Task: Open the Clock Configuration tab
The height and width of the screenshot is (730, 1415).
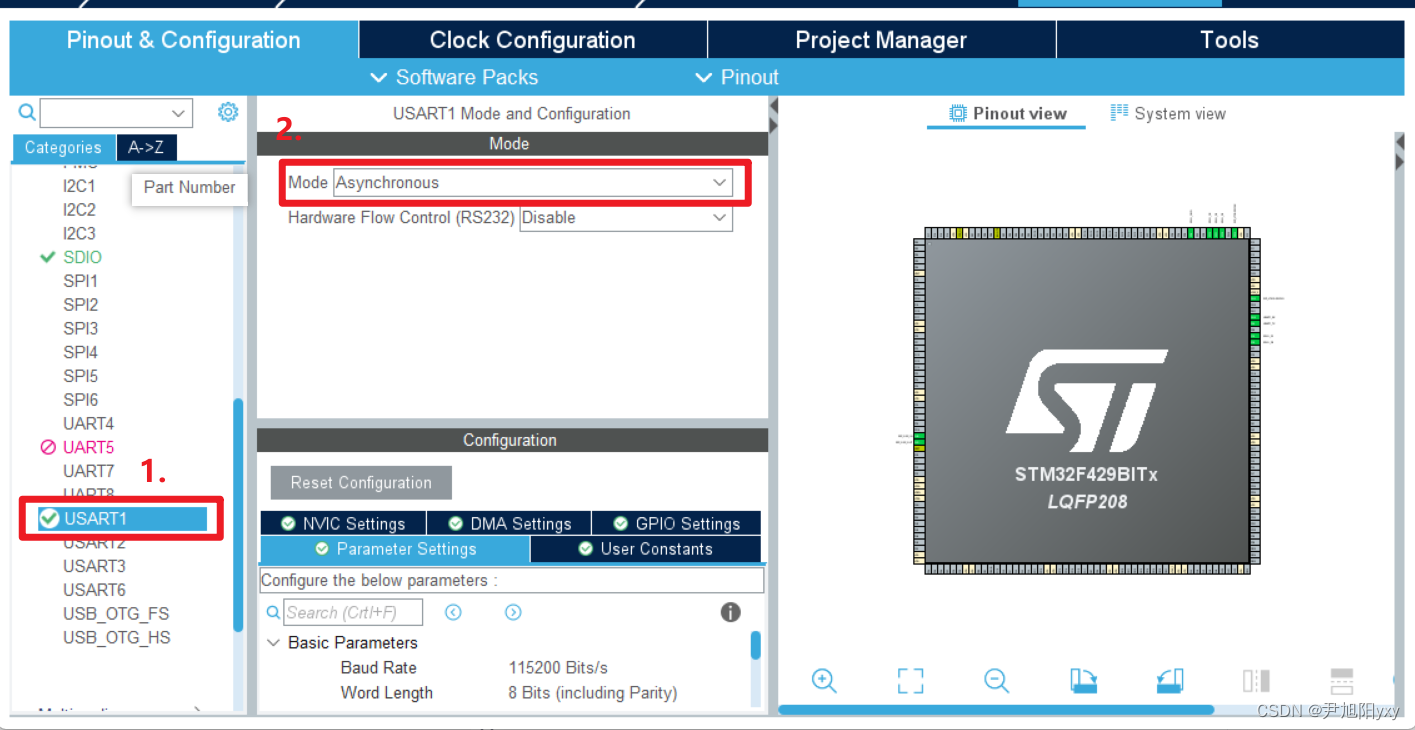Action: 532,40
